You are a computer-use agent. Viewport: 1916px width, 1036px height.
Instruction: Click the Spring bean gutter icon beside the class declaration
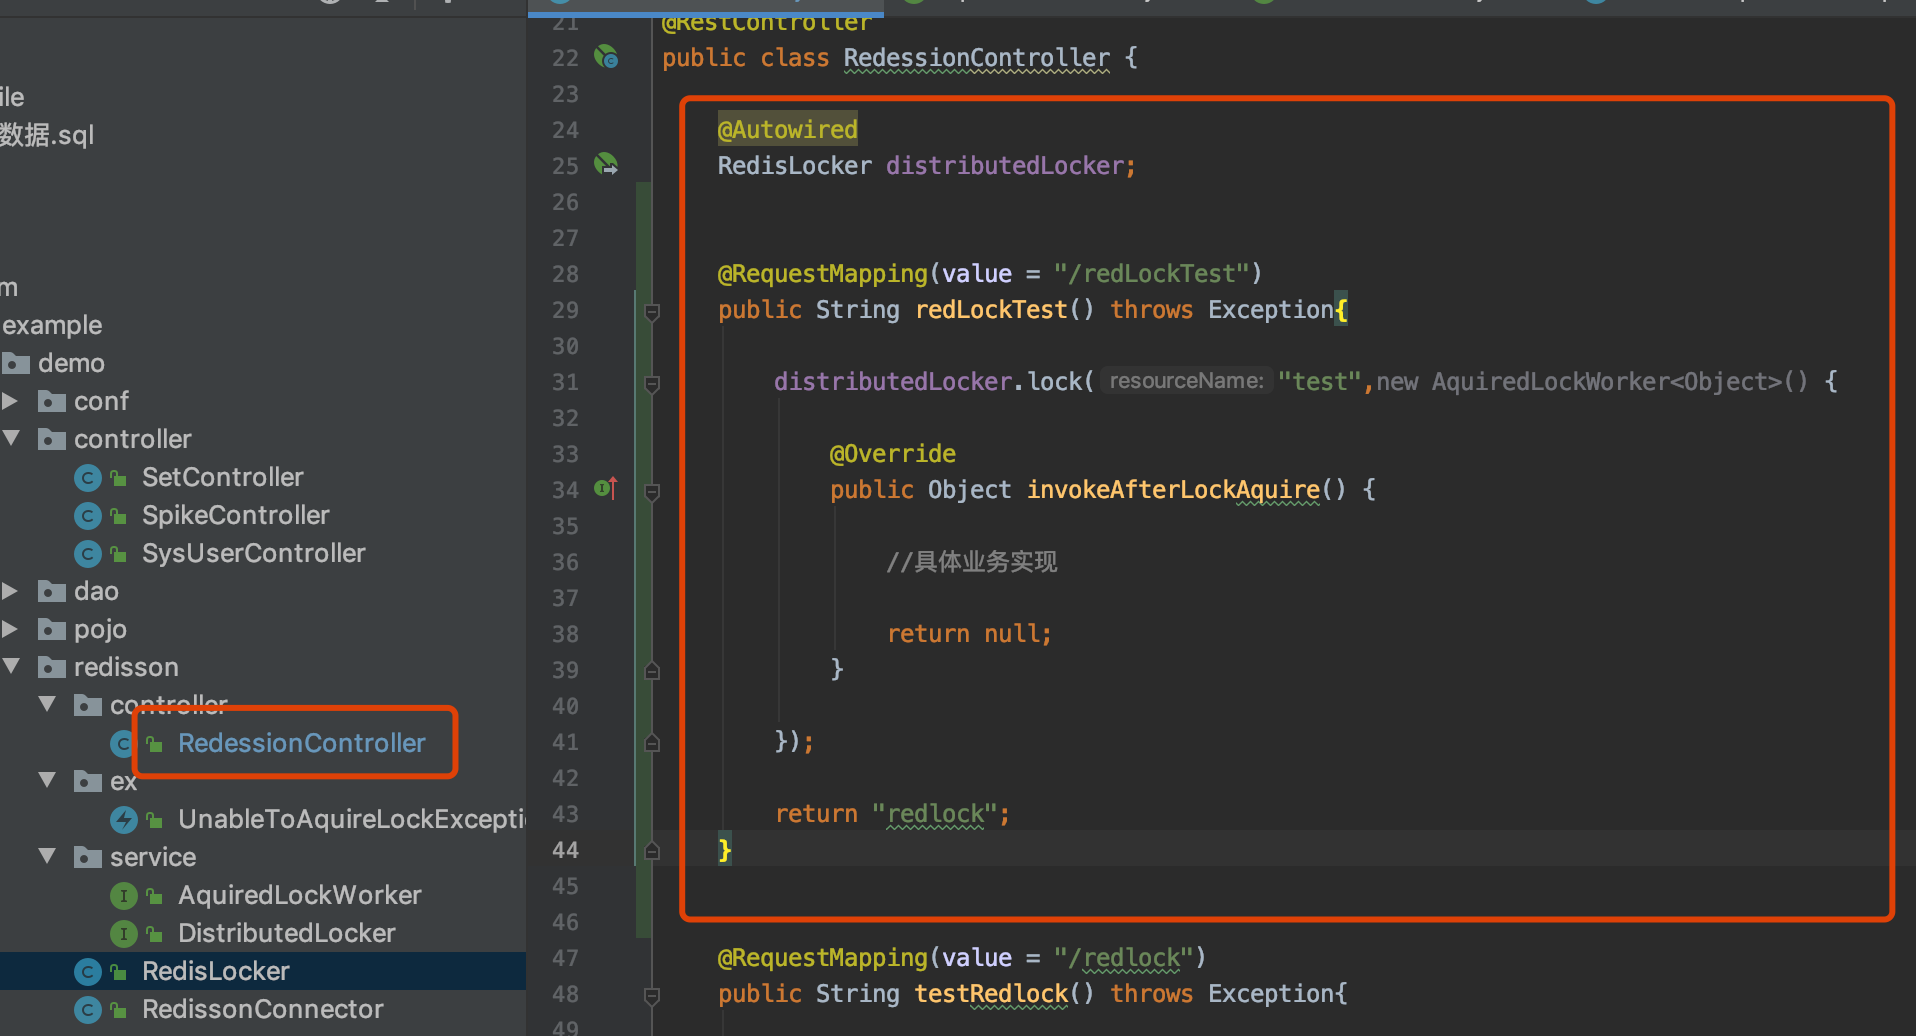(x=606, y=57)
